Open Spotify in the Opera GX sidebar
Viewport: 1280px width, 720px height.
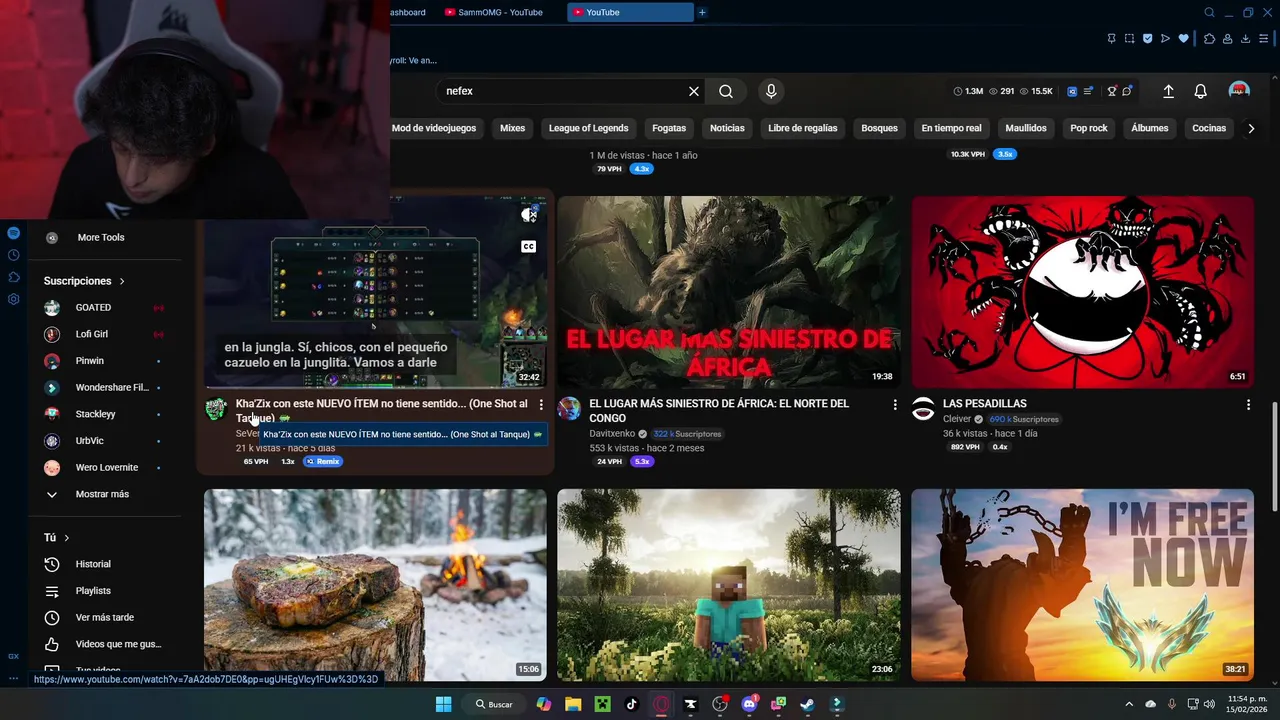point(13,232)
